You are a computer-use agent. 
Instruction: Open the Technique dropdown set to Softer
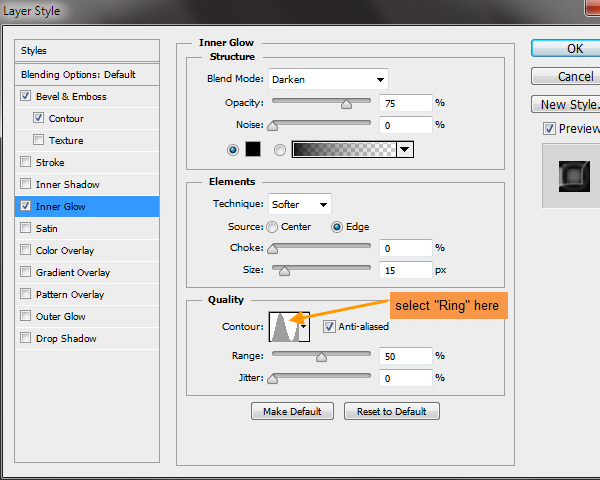coord(299,204)
